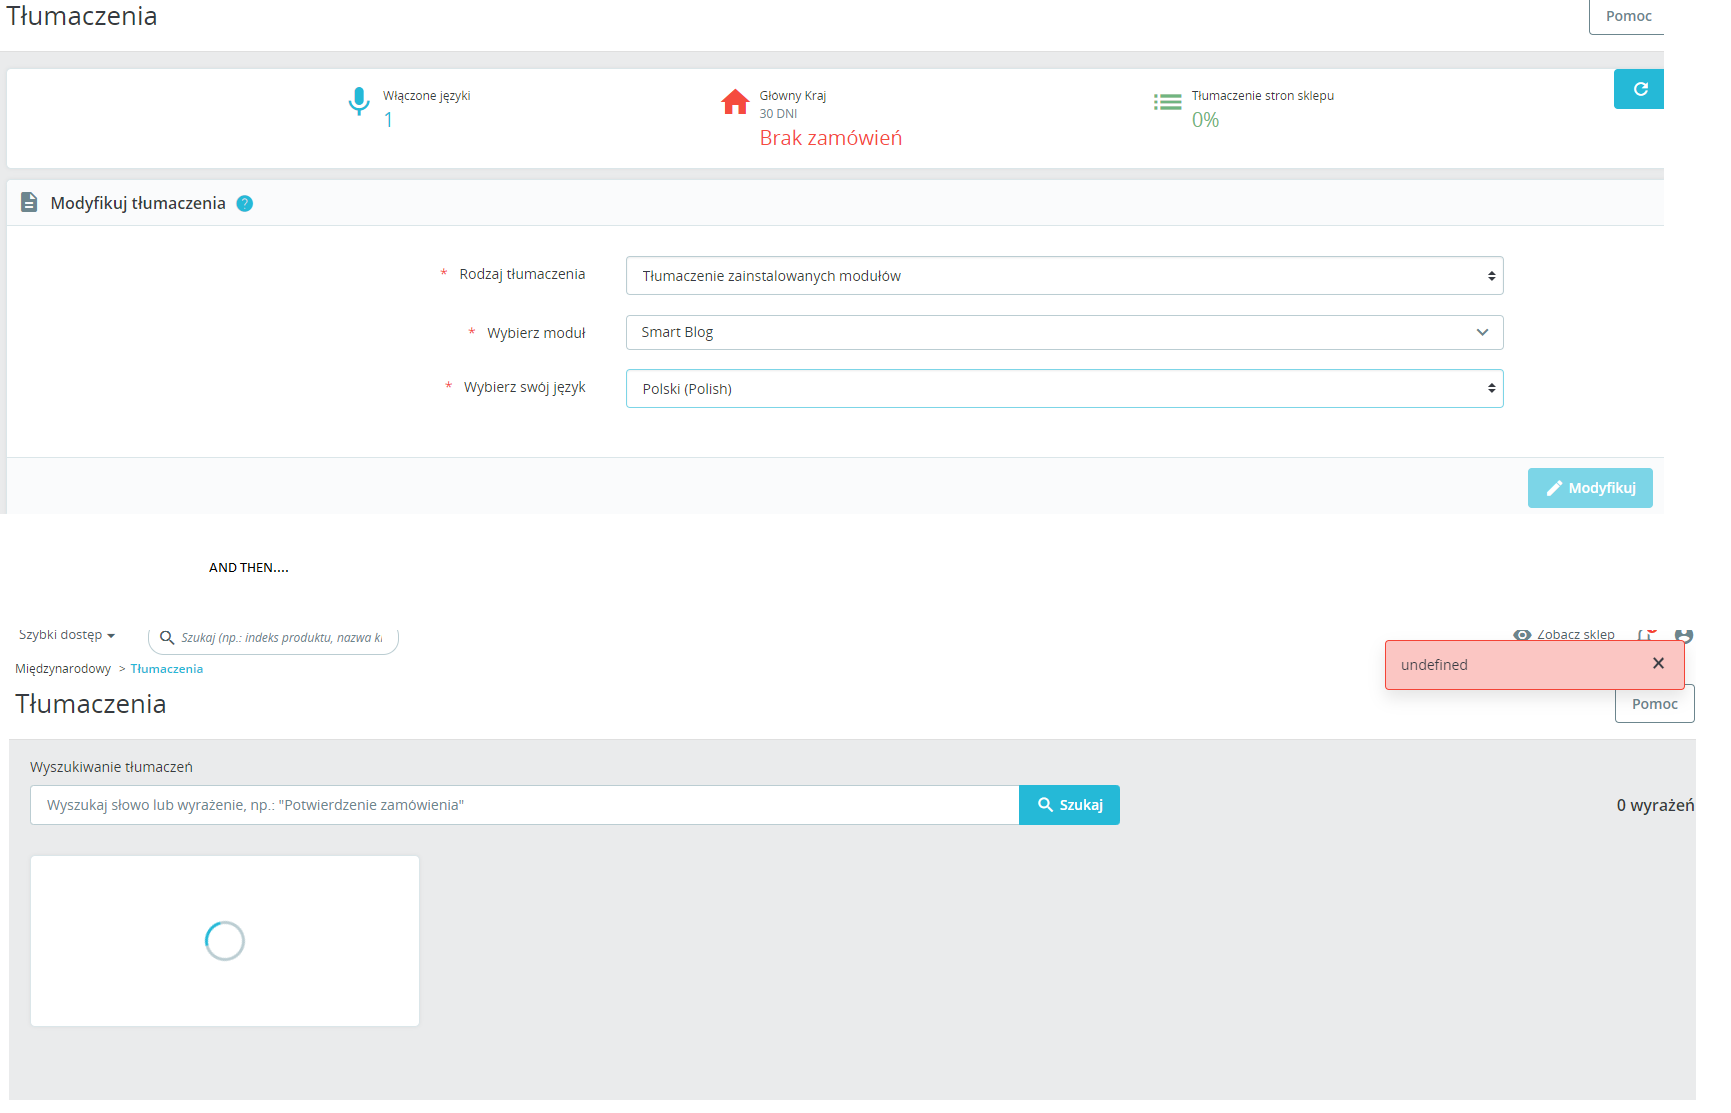Open the Wybierz moduł dropdown showing Smart Blog
The image size is (1731, 1113).
click(x=1064, y=332)
